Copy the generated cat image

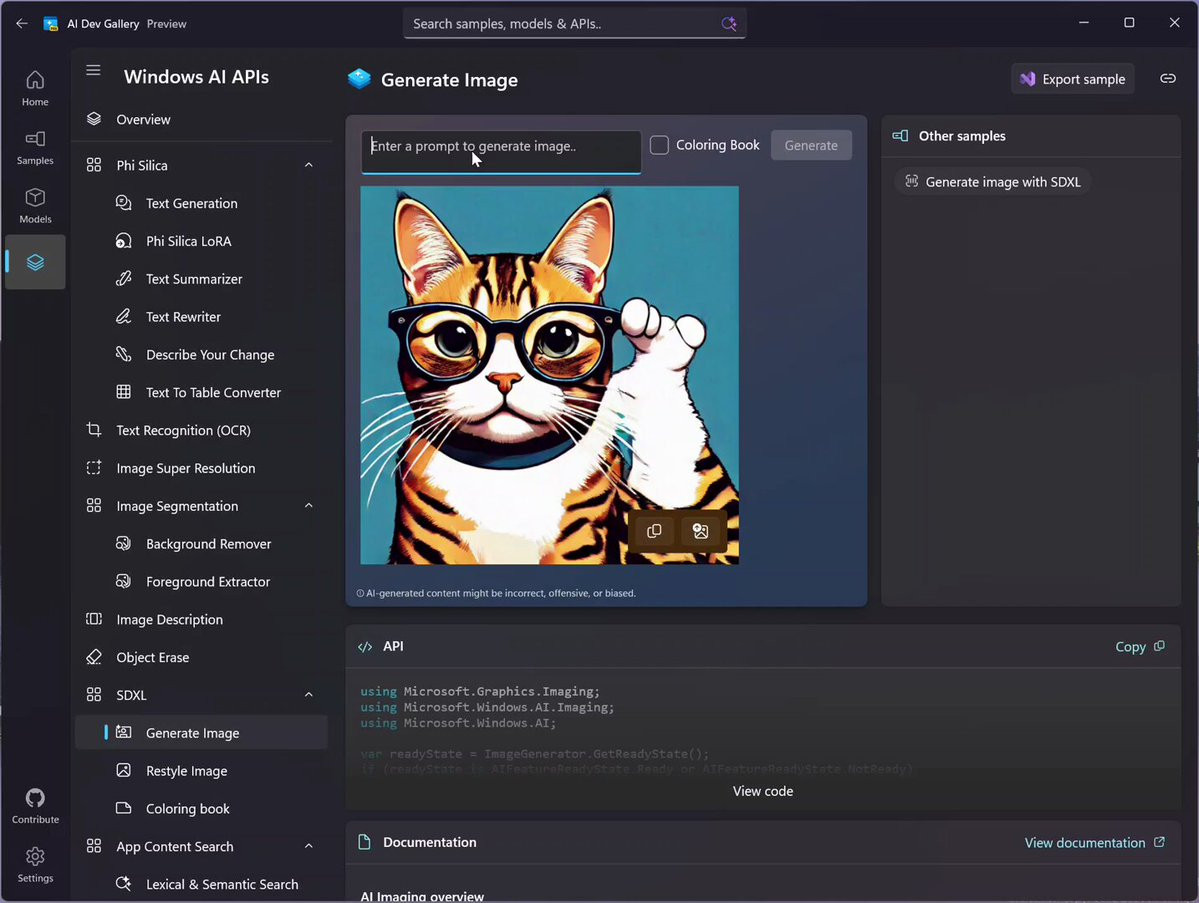(x=654, y=531)
